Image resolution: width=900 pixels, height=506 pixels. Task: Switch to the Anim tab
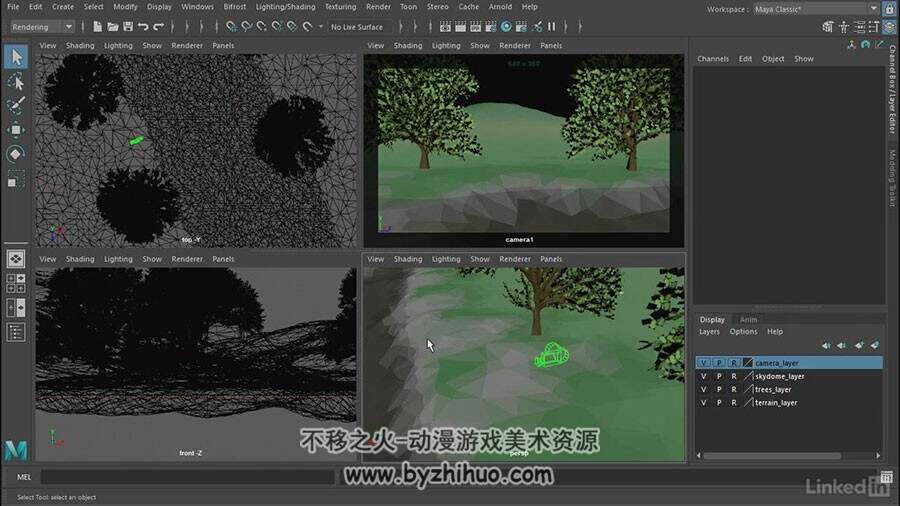(748, 320)
